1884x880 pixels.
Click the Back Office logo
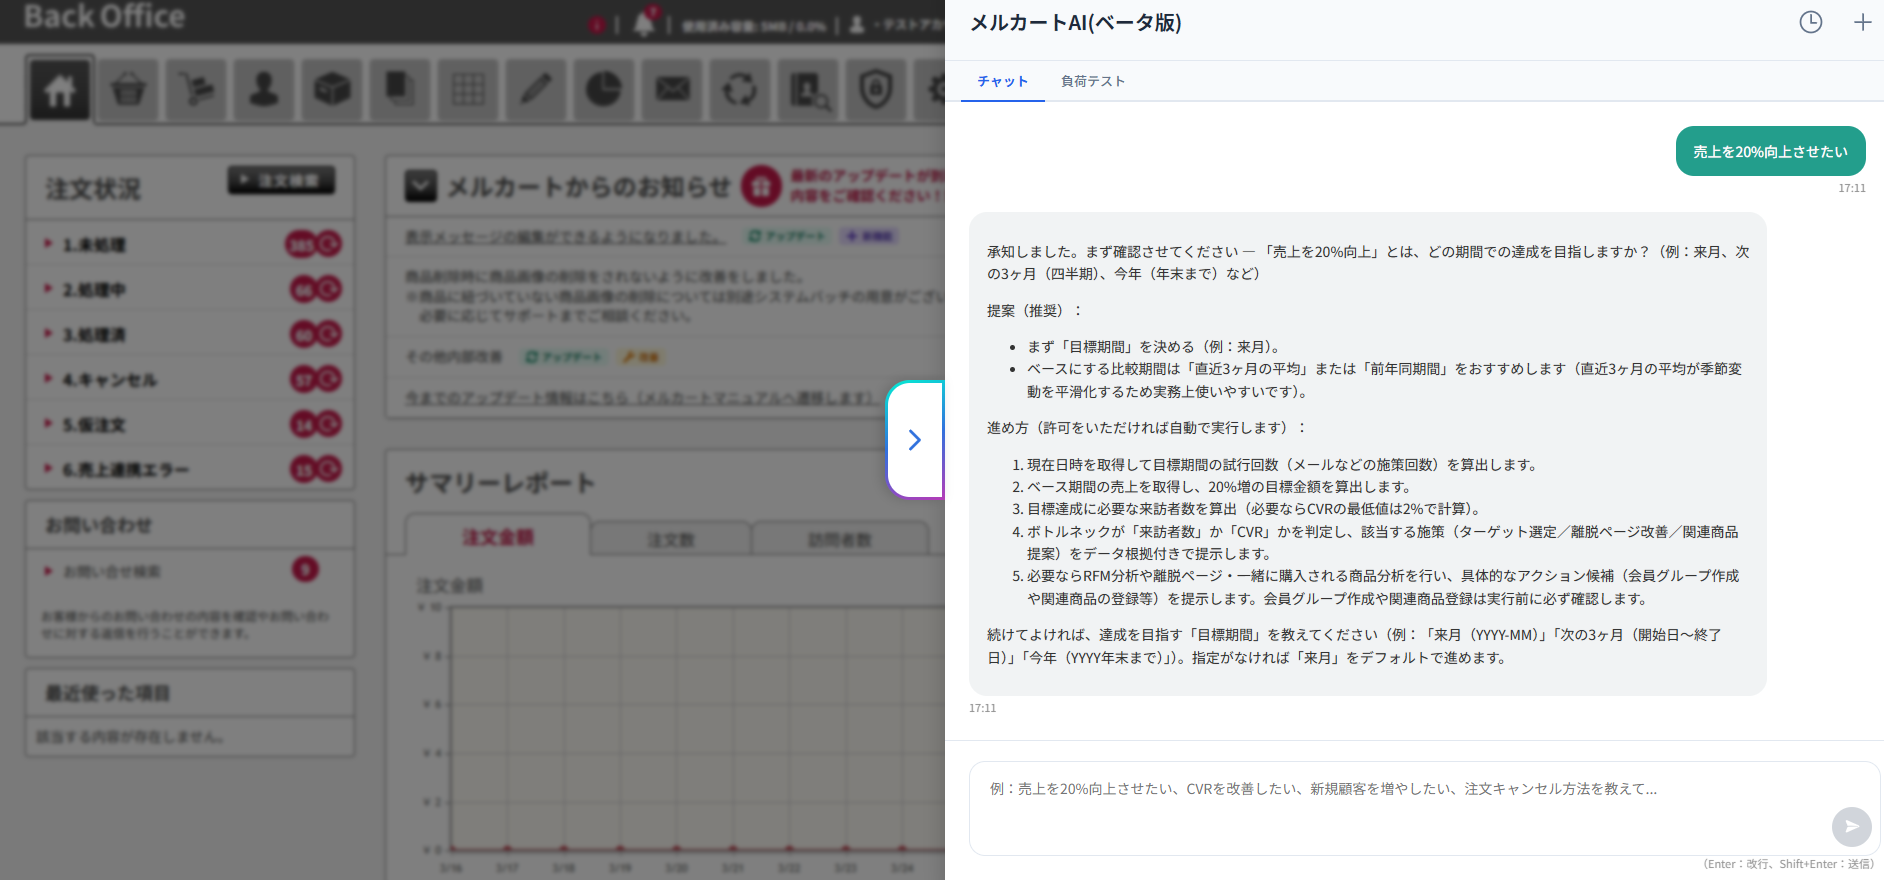[x=104, y=16]
